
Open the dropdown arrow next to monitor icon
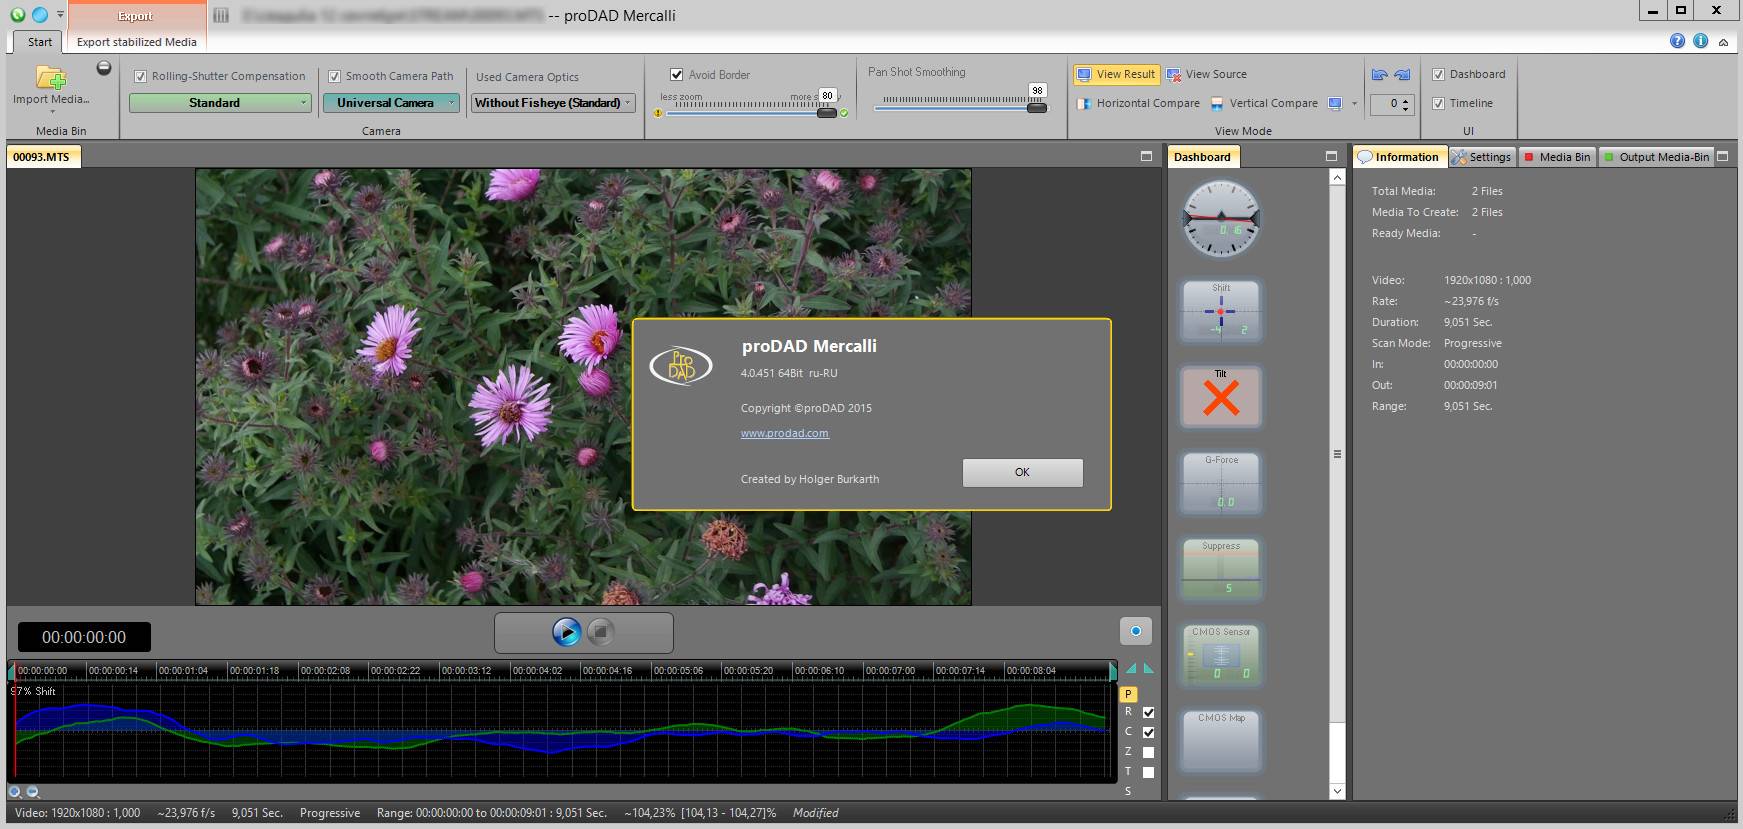point(1354,103)
